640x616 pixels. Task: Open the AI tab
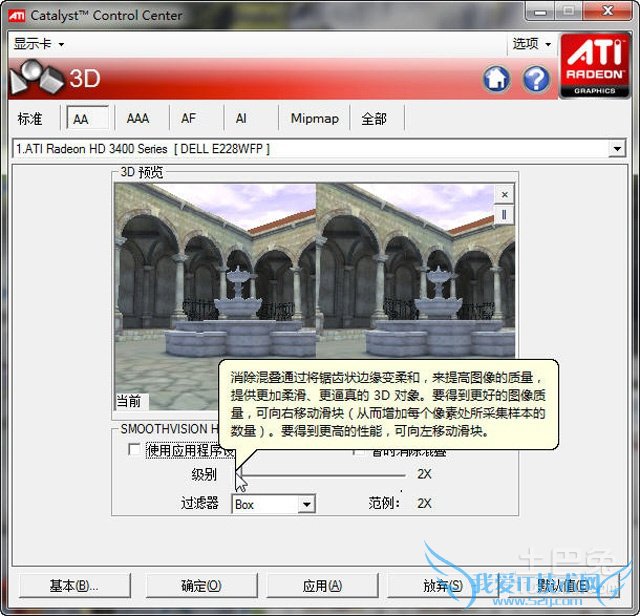pos(241,118)
